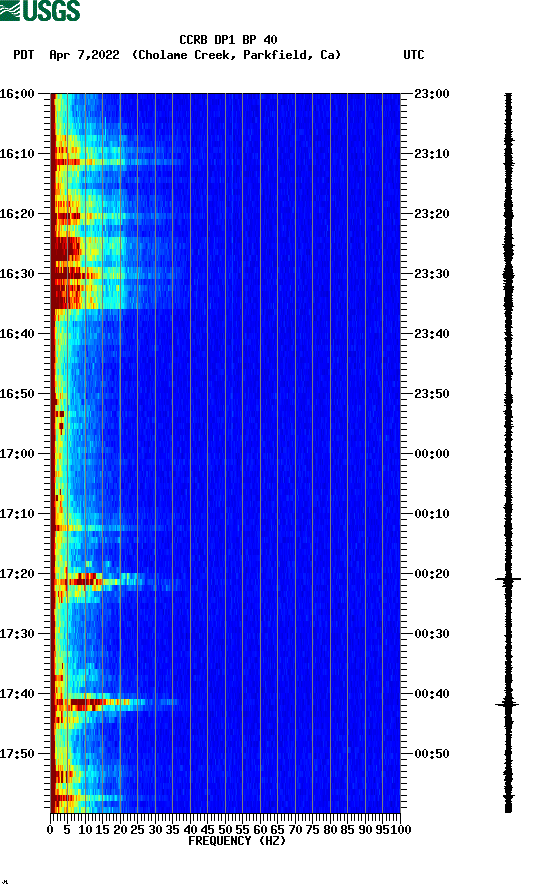Click the 16:30 PDT time label
The image size is (552, 893).
(17, 273)
